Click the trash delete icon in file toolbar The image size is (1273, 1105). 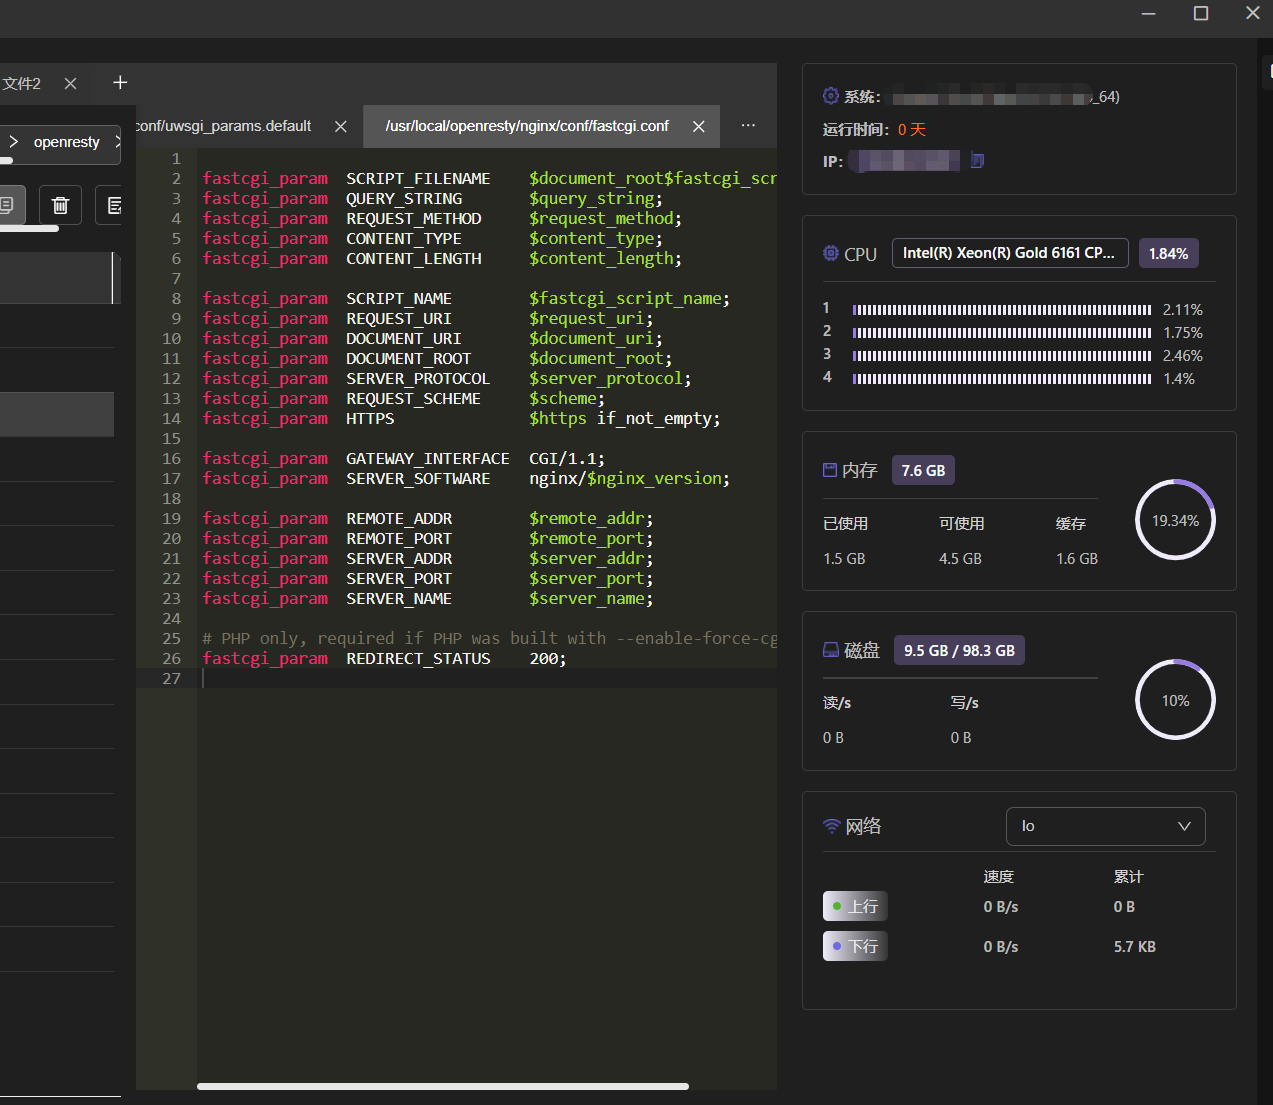tap(60, 205)
